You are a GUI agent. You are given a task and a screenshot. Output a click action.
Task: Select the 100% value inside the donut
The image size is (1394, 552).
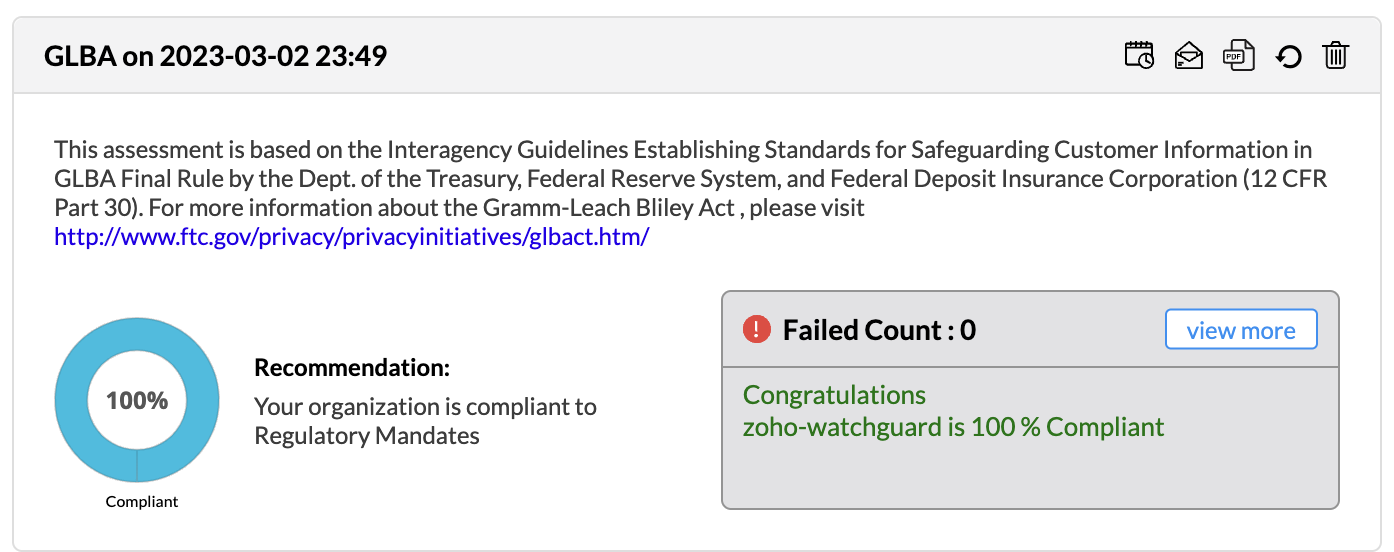(137, 401)
